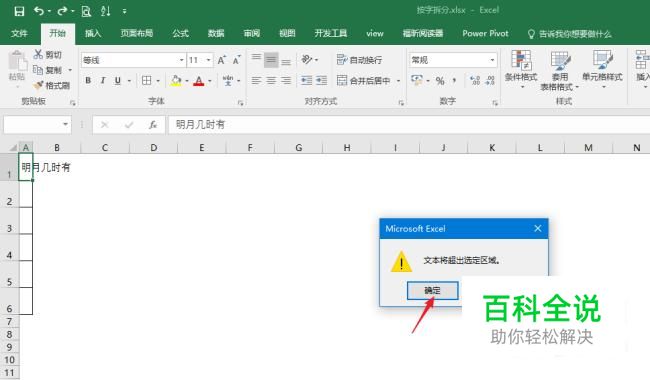Viewport: 650px width, 380px height.
Task: Toggle 自动换行 wrap text
Action: (x=359, y=60)
